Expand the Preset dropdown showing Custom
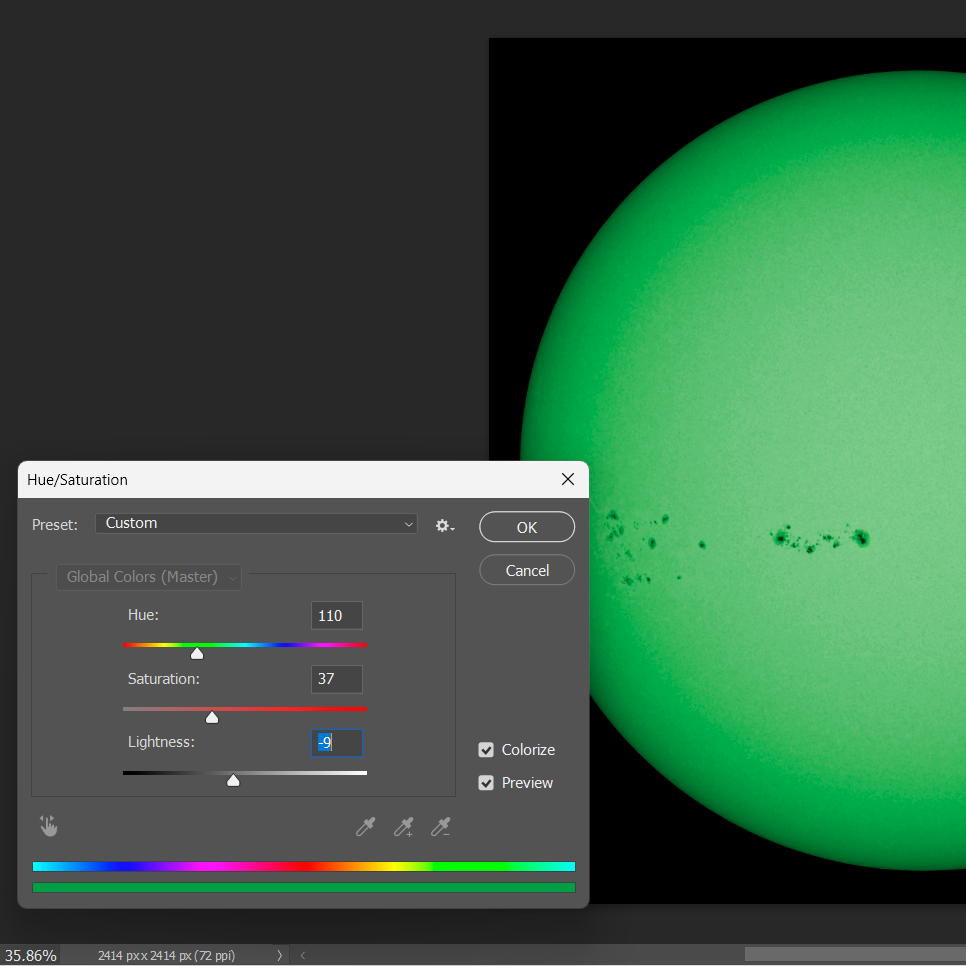966x966 pixels. tap(256, 523)
